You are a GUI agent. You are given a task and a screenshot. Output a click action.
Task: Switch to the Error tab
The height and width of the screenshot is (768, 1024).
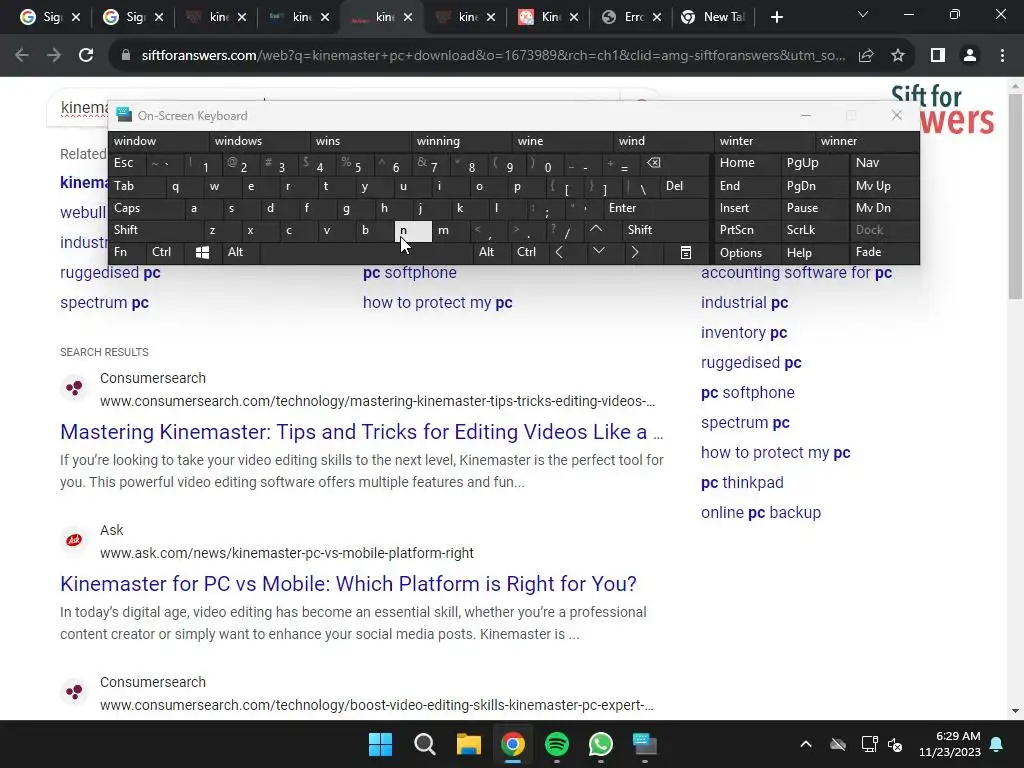click(632, 18)
